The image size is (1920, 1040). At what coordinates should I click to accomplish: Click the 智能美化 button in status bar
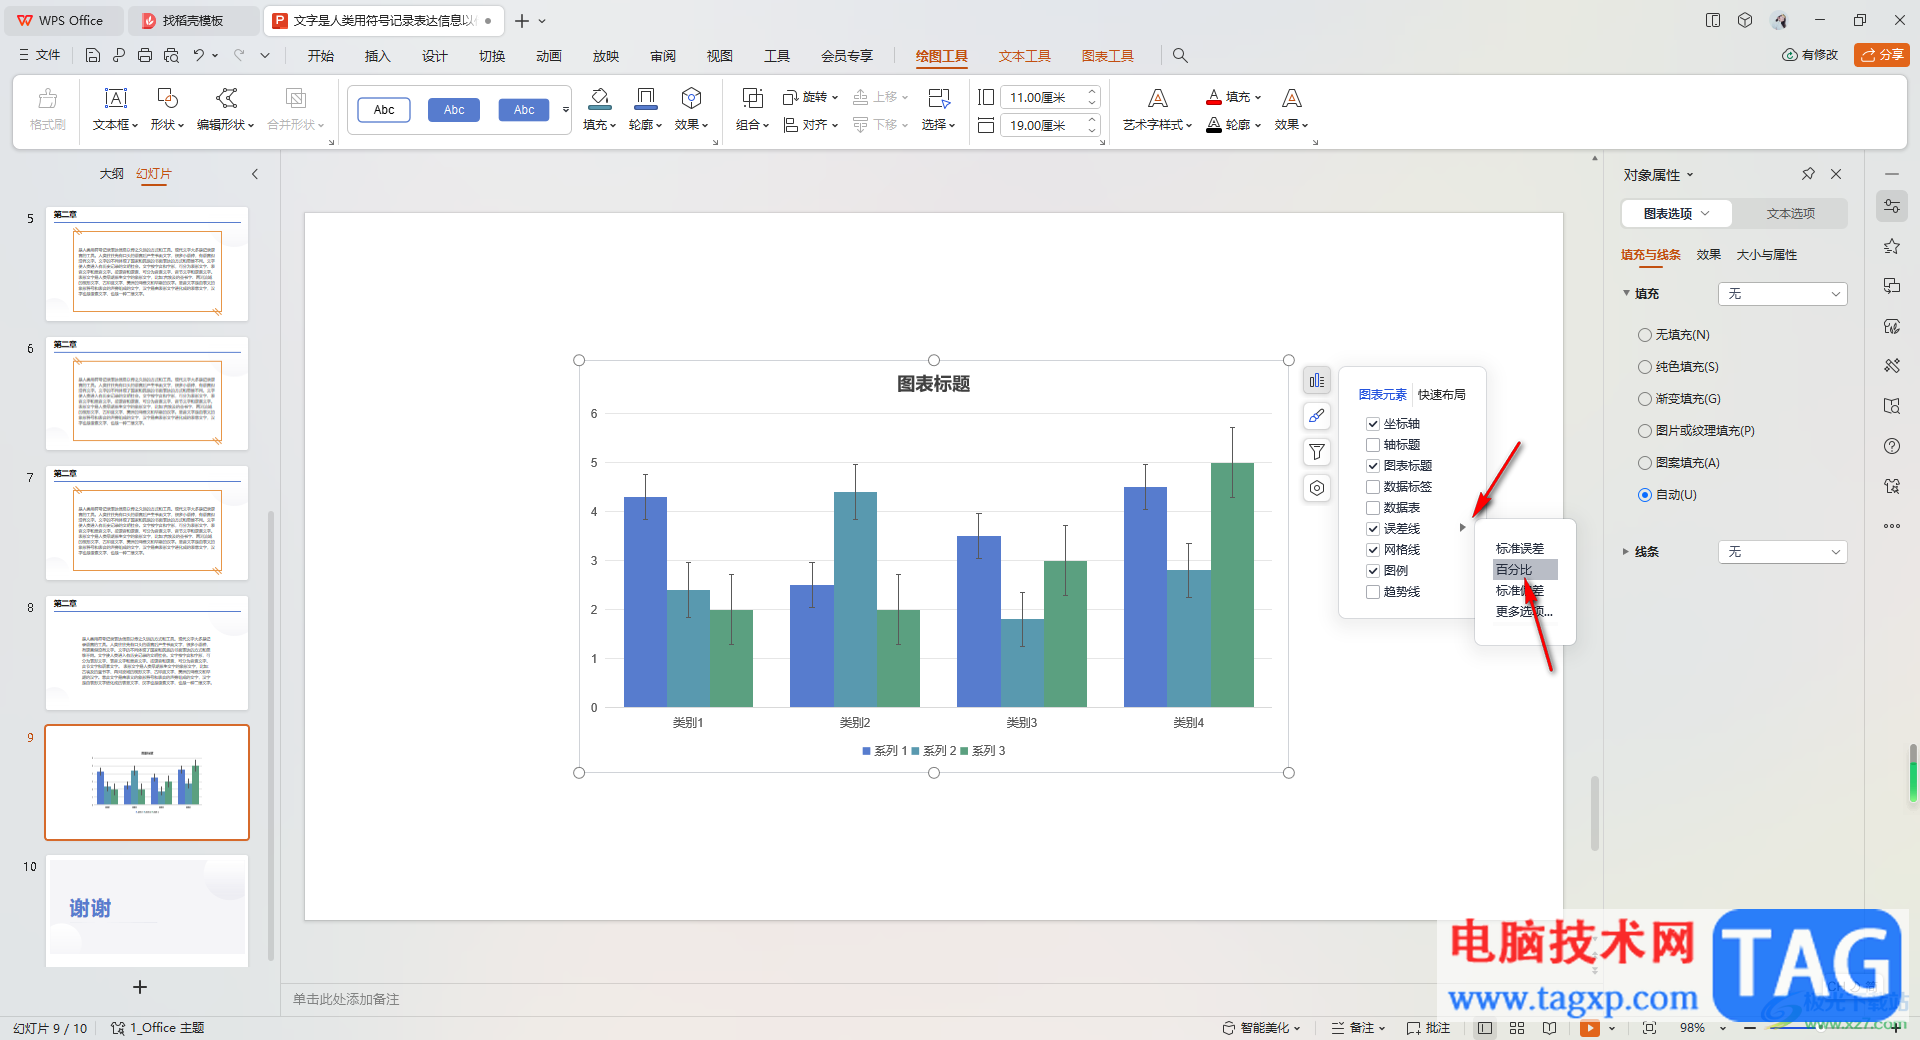coord(1261,1028)
